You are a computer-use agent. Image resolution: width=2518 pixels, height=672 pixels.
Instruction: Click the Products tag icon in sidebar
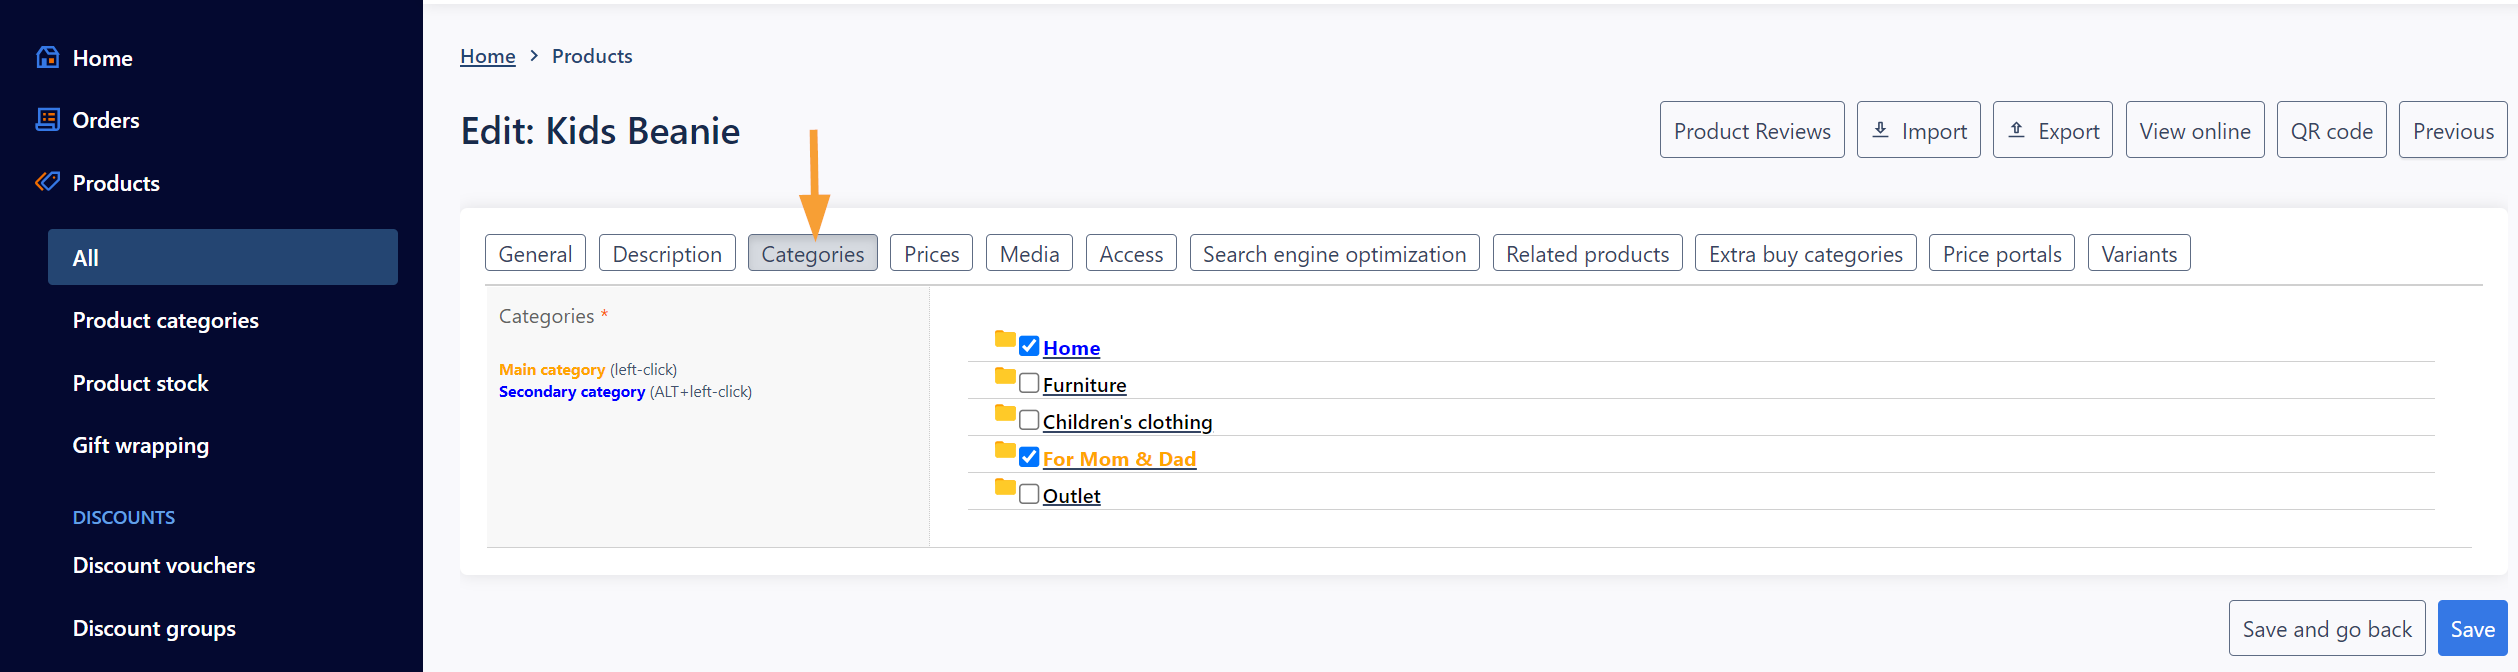pyautogui.click(x=47, y=181)
